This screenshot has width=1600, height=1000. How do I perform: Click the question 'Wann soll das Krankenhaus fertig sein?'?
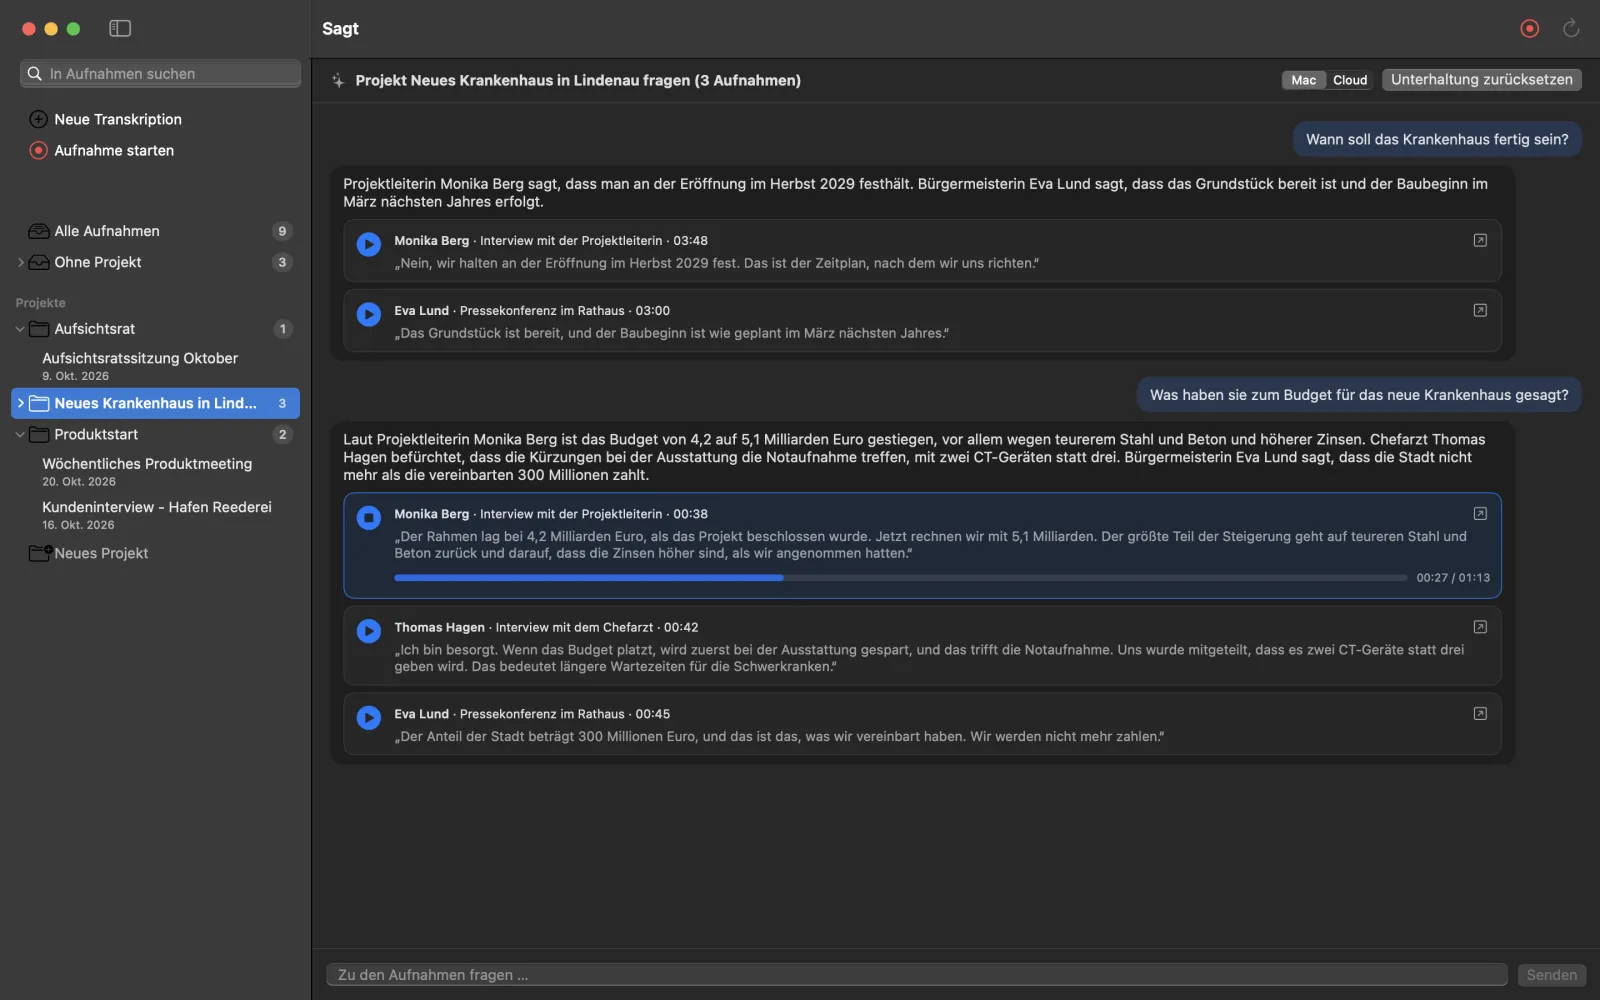(1437, 140)
